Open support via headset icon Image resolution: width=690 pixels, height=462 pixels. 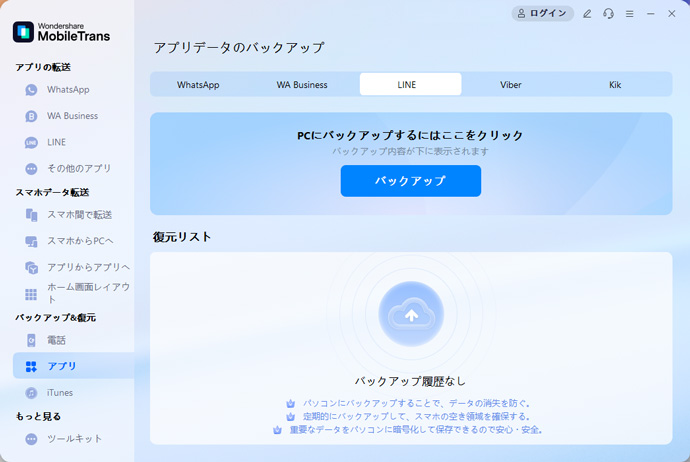609,14
